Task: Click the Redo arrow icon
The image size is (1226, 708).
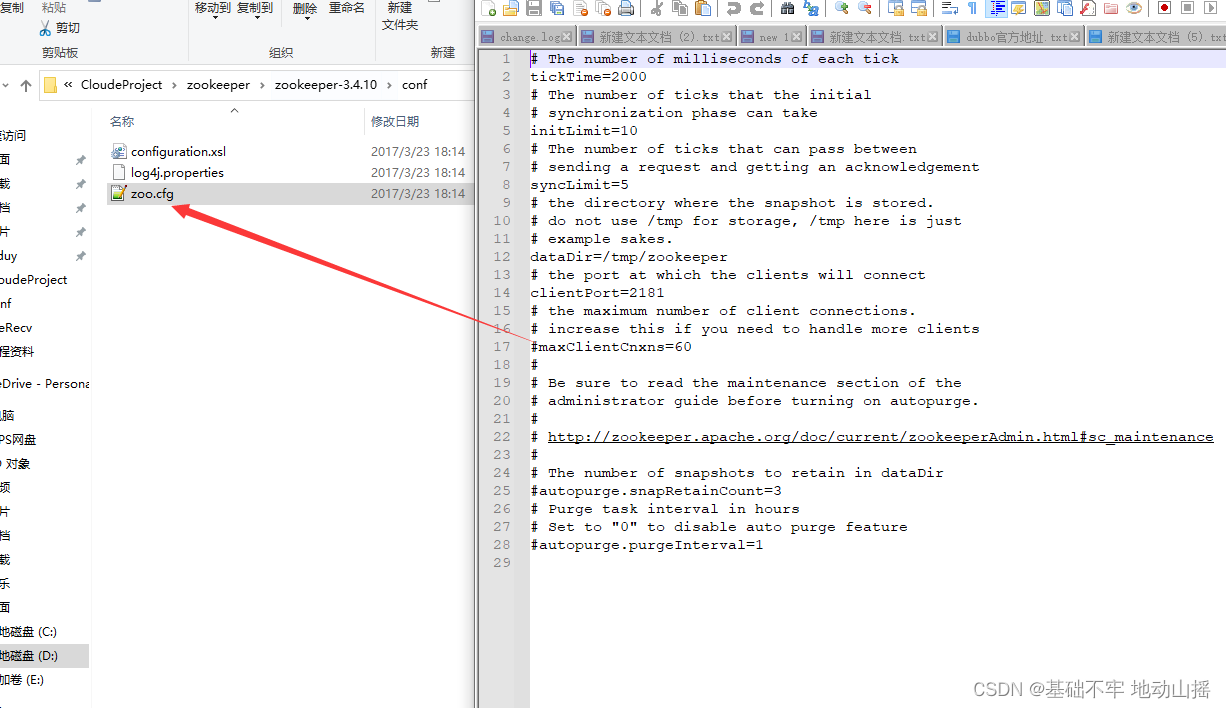Action: pos(757,8)
